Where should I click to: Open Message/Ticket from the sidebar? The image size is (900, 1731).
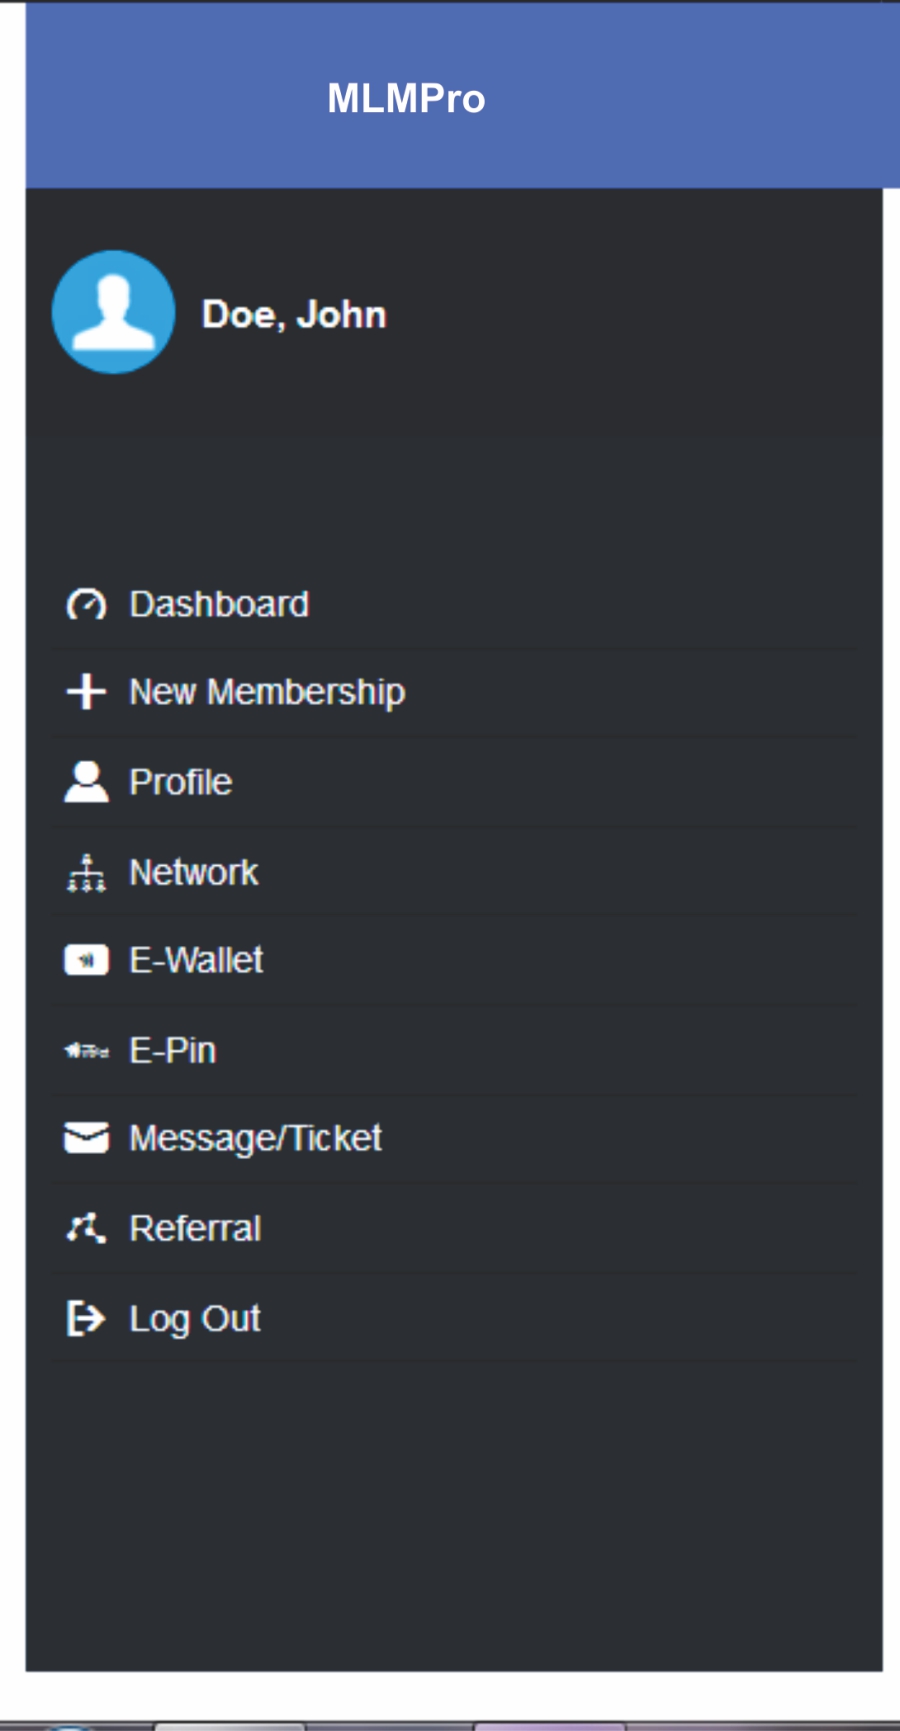256,1138
